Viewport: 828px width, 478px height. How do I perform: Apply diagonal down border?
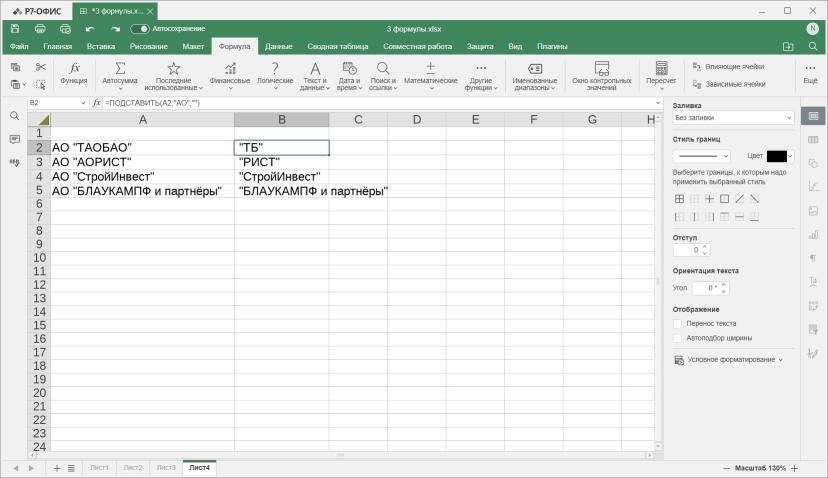(x=754, y=199)
